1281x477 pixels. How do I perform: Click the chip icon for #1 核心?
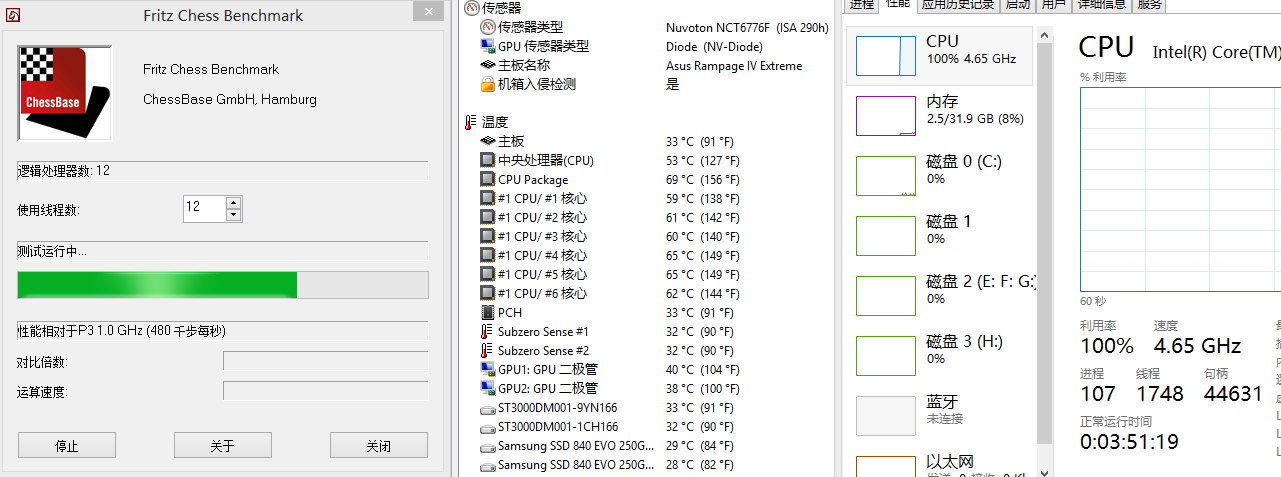pos(488,198)
